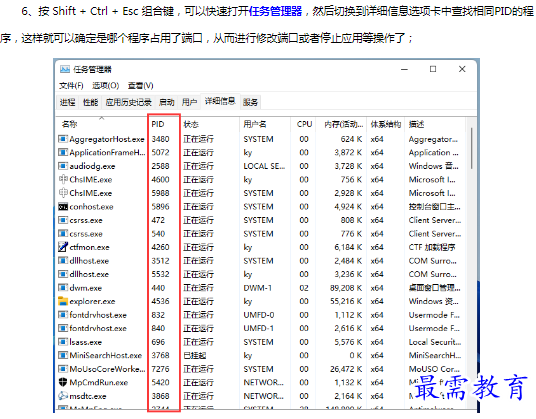Switch to the 用户 tab

189,102
